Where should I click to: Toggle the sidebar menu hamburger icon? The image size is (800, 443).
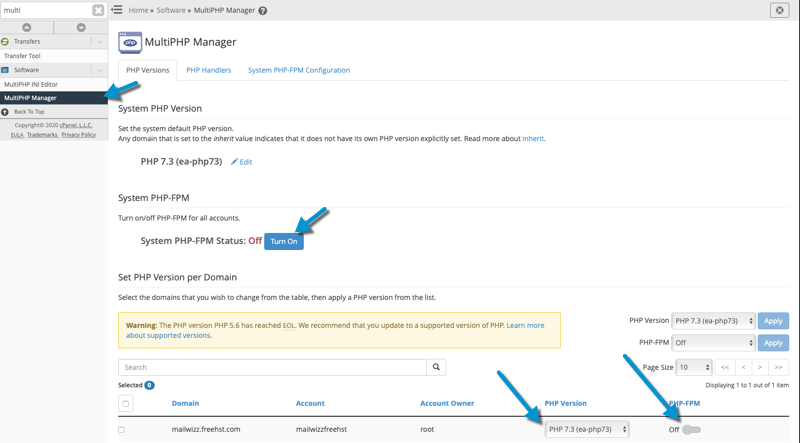coord(117,10)
